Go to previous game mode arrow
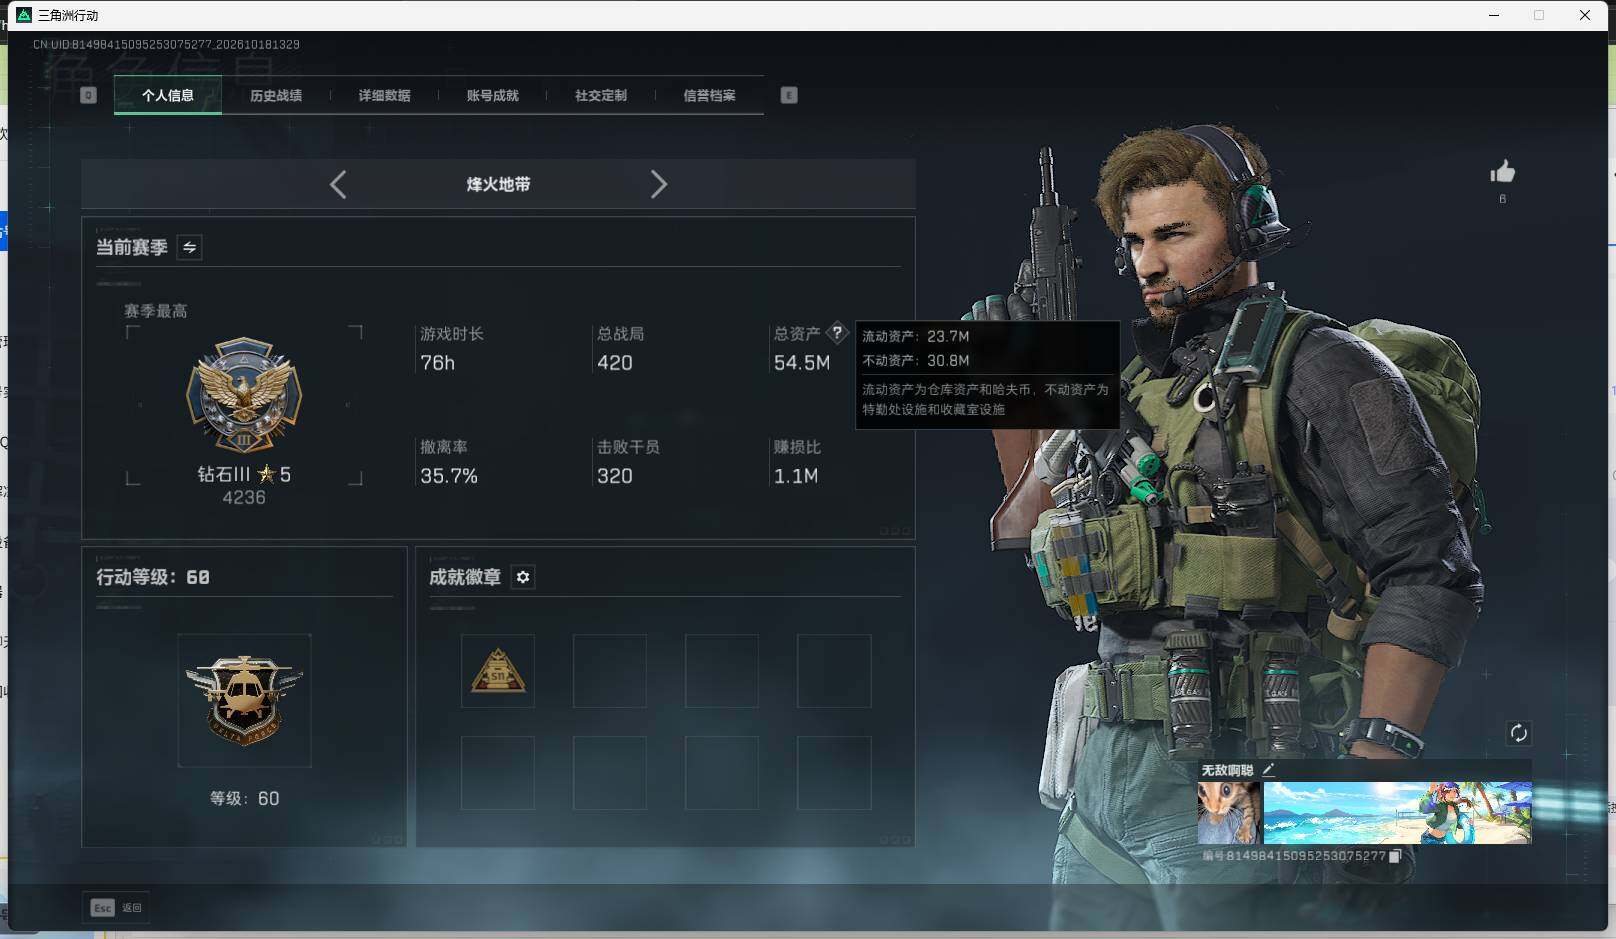Screen dimensions: 1616x939 [338, 184]
